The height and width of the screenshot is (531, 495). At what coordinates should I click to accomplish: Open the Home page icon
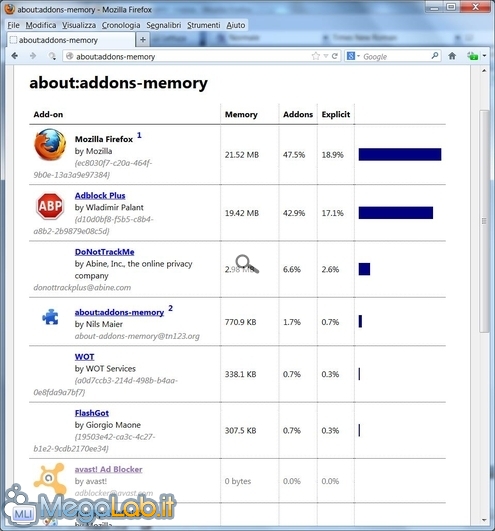pyautogui.click(x=452, y=56)
